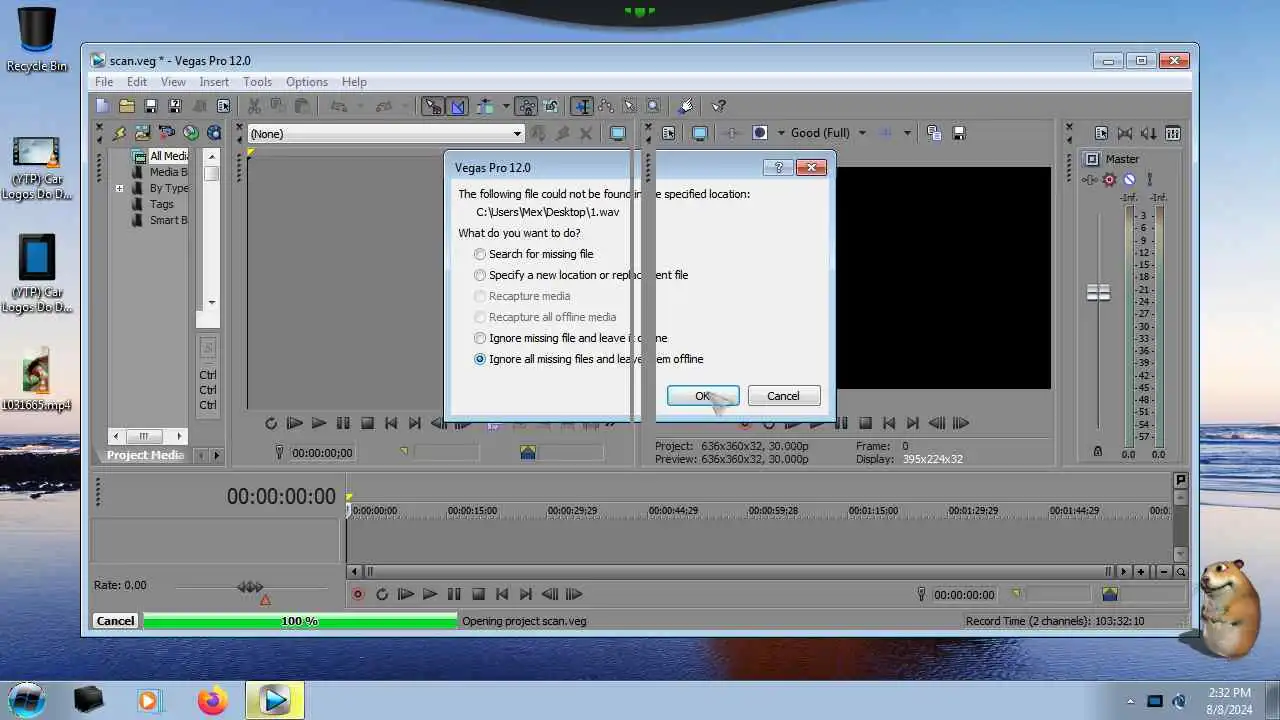Image resolution: width=1280 pixels, height=720 pixels.
Task: Save snapshot to file icon in preview
Action: pos(958,133)
